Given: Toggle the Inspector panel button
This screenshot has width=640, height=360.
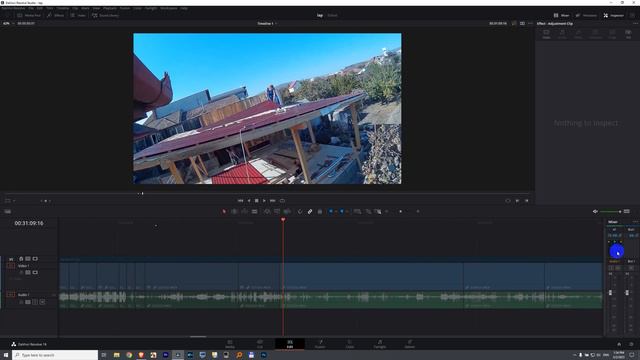Looking at the screenshot, I should coord(613,15).
